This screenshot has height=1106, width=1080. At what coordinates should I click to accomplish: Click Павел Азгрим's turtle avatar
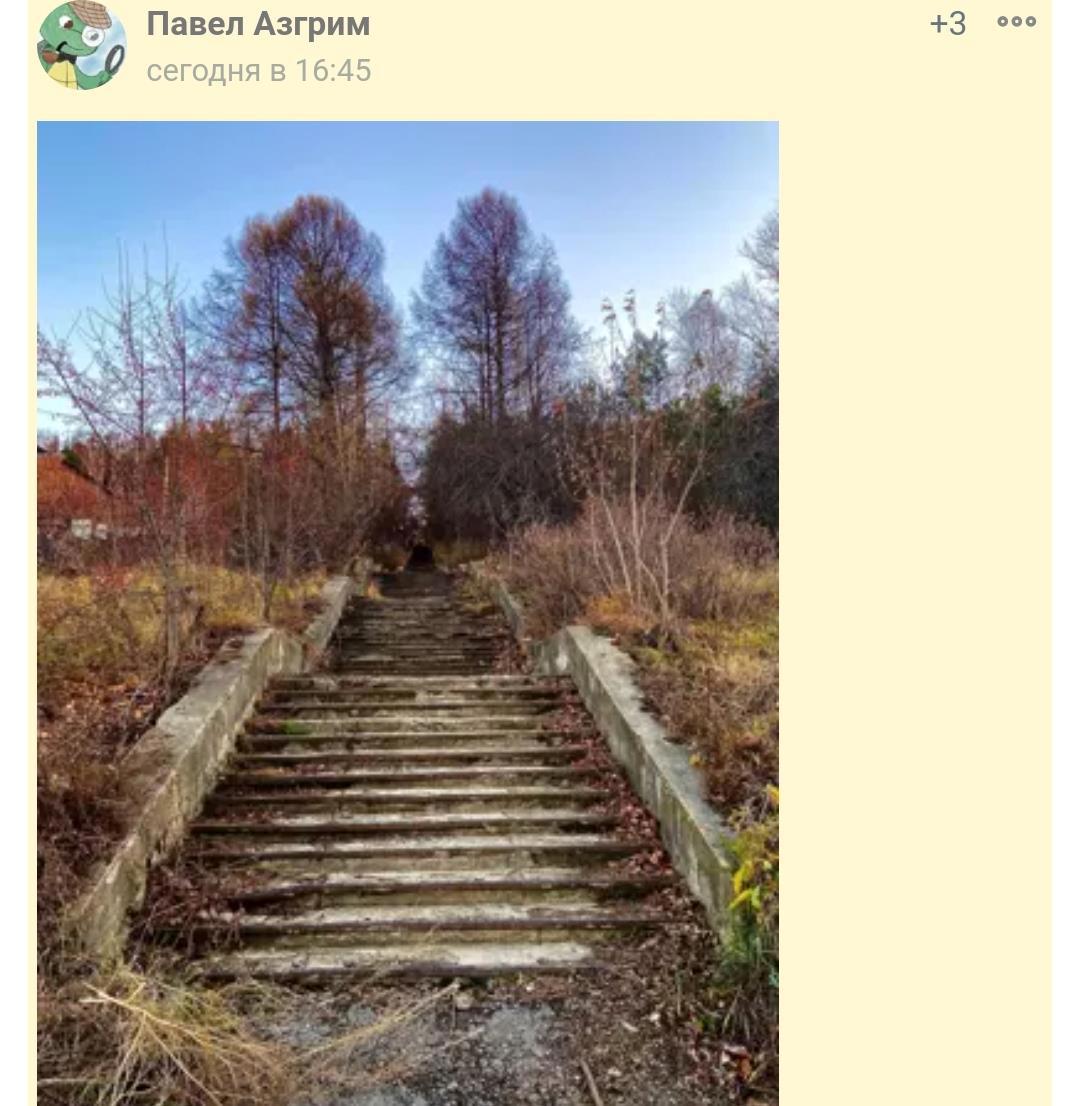tap(81, 45)
